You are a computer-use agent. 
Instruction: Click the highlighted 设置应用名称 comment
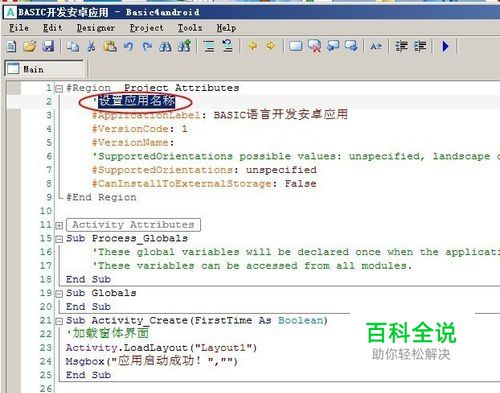click(137, 101)
